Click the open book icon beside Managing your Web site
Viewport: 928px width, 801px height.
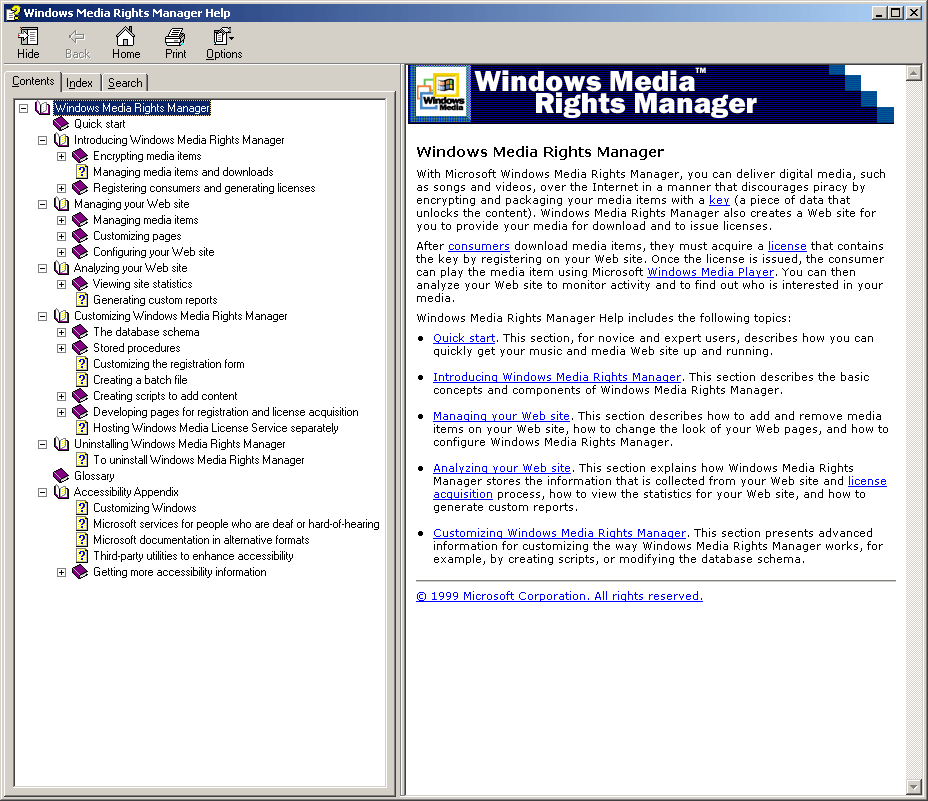(x=61, y=204)
